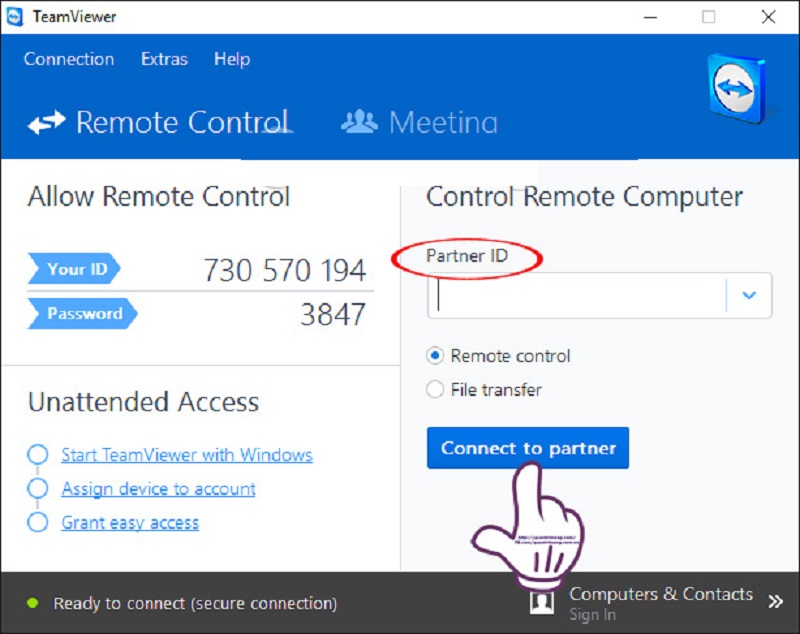Click the Computers & Contacts person icon
This screenshot has height=634, width=800.
542,602
